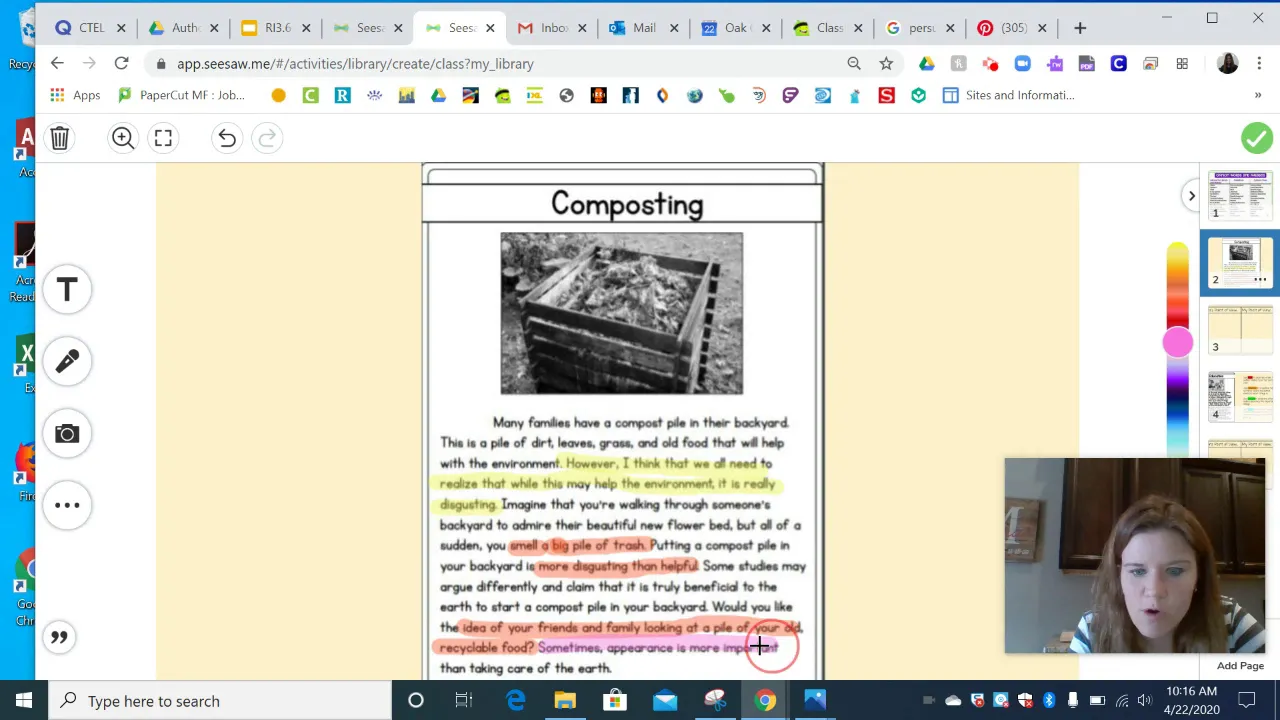Image resolution: width=1280 pixels, height=720 pixels.
Task: Pick yellow at top of color bar
Action: point(1178,252)
